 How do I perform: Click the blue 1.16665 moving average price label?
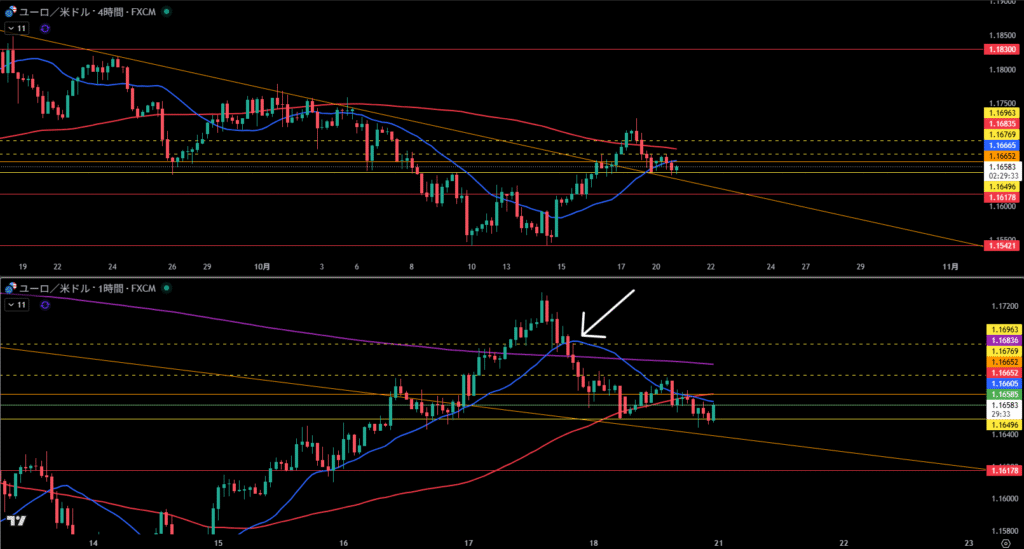(x=1003, y=145)
